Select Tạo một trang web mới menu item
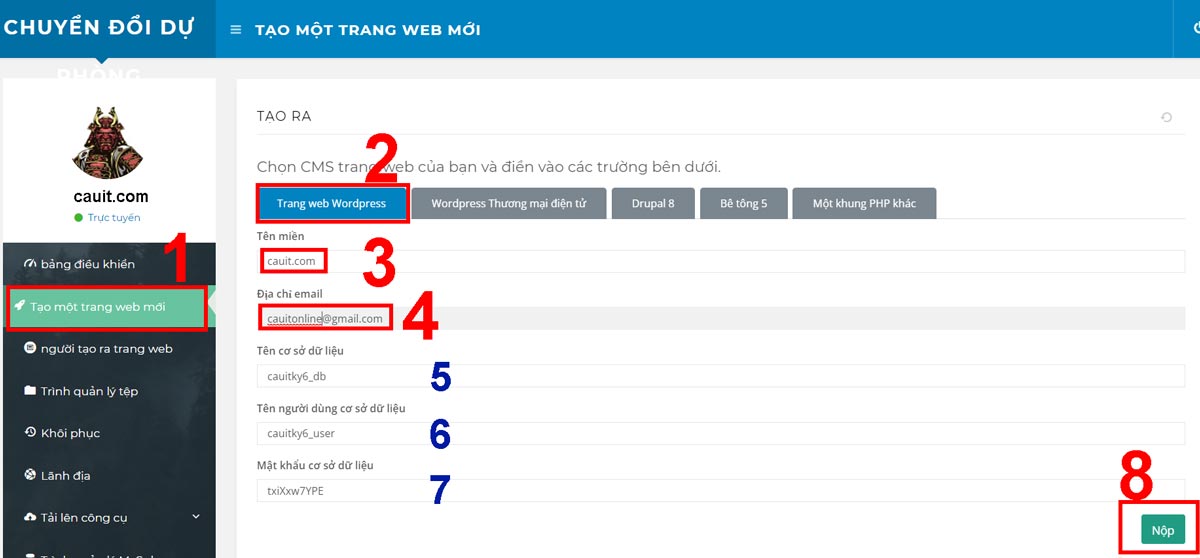1200x558 pixels. (108, 307)
